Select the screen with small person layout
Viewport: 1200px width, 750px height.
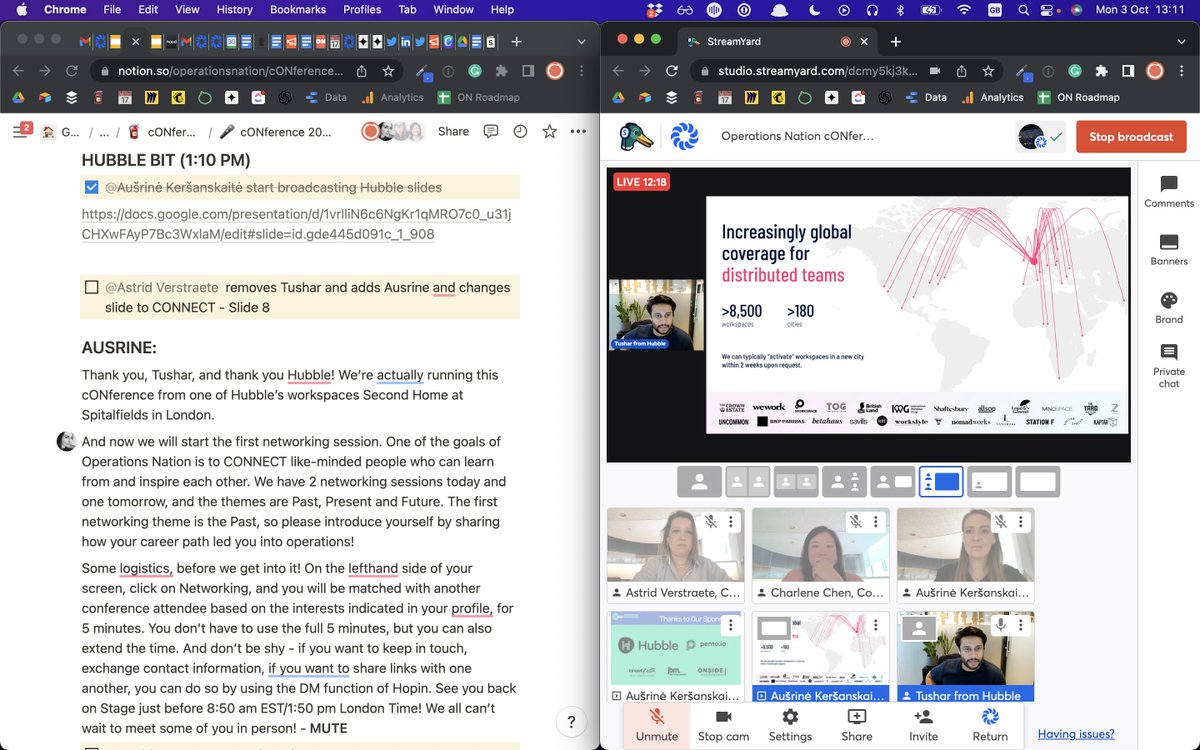point(989,482)
